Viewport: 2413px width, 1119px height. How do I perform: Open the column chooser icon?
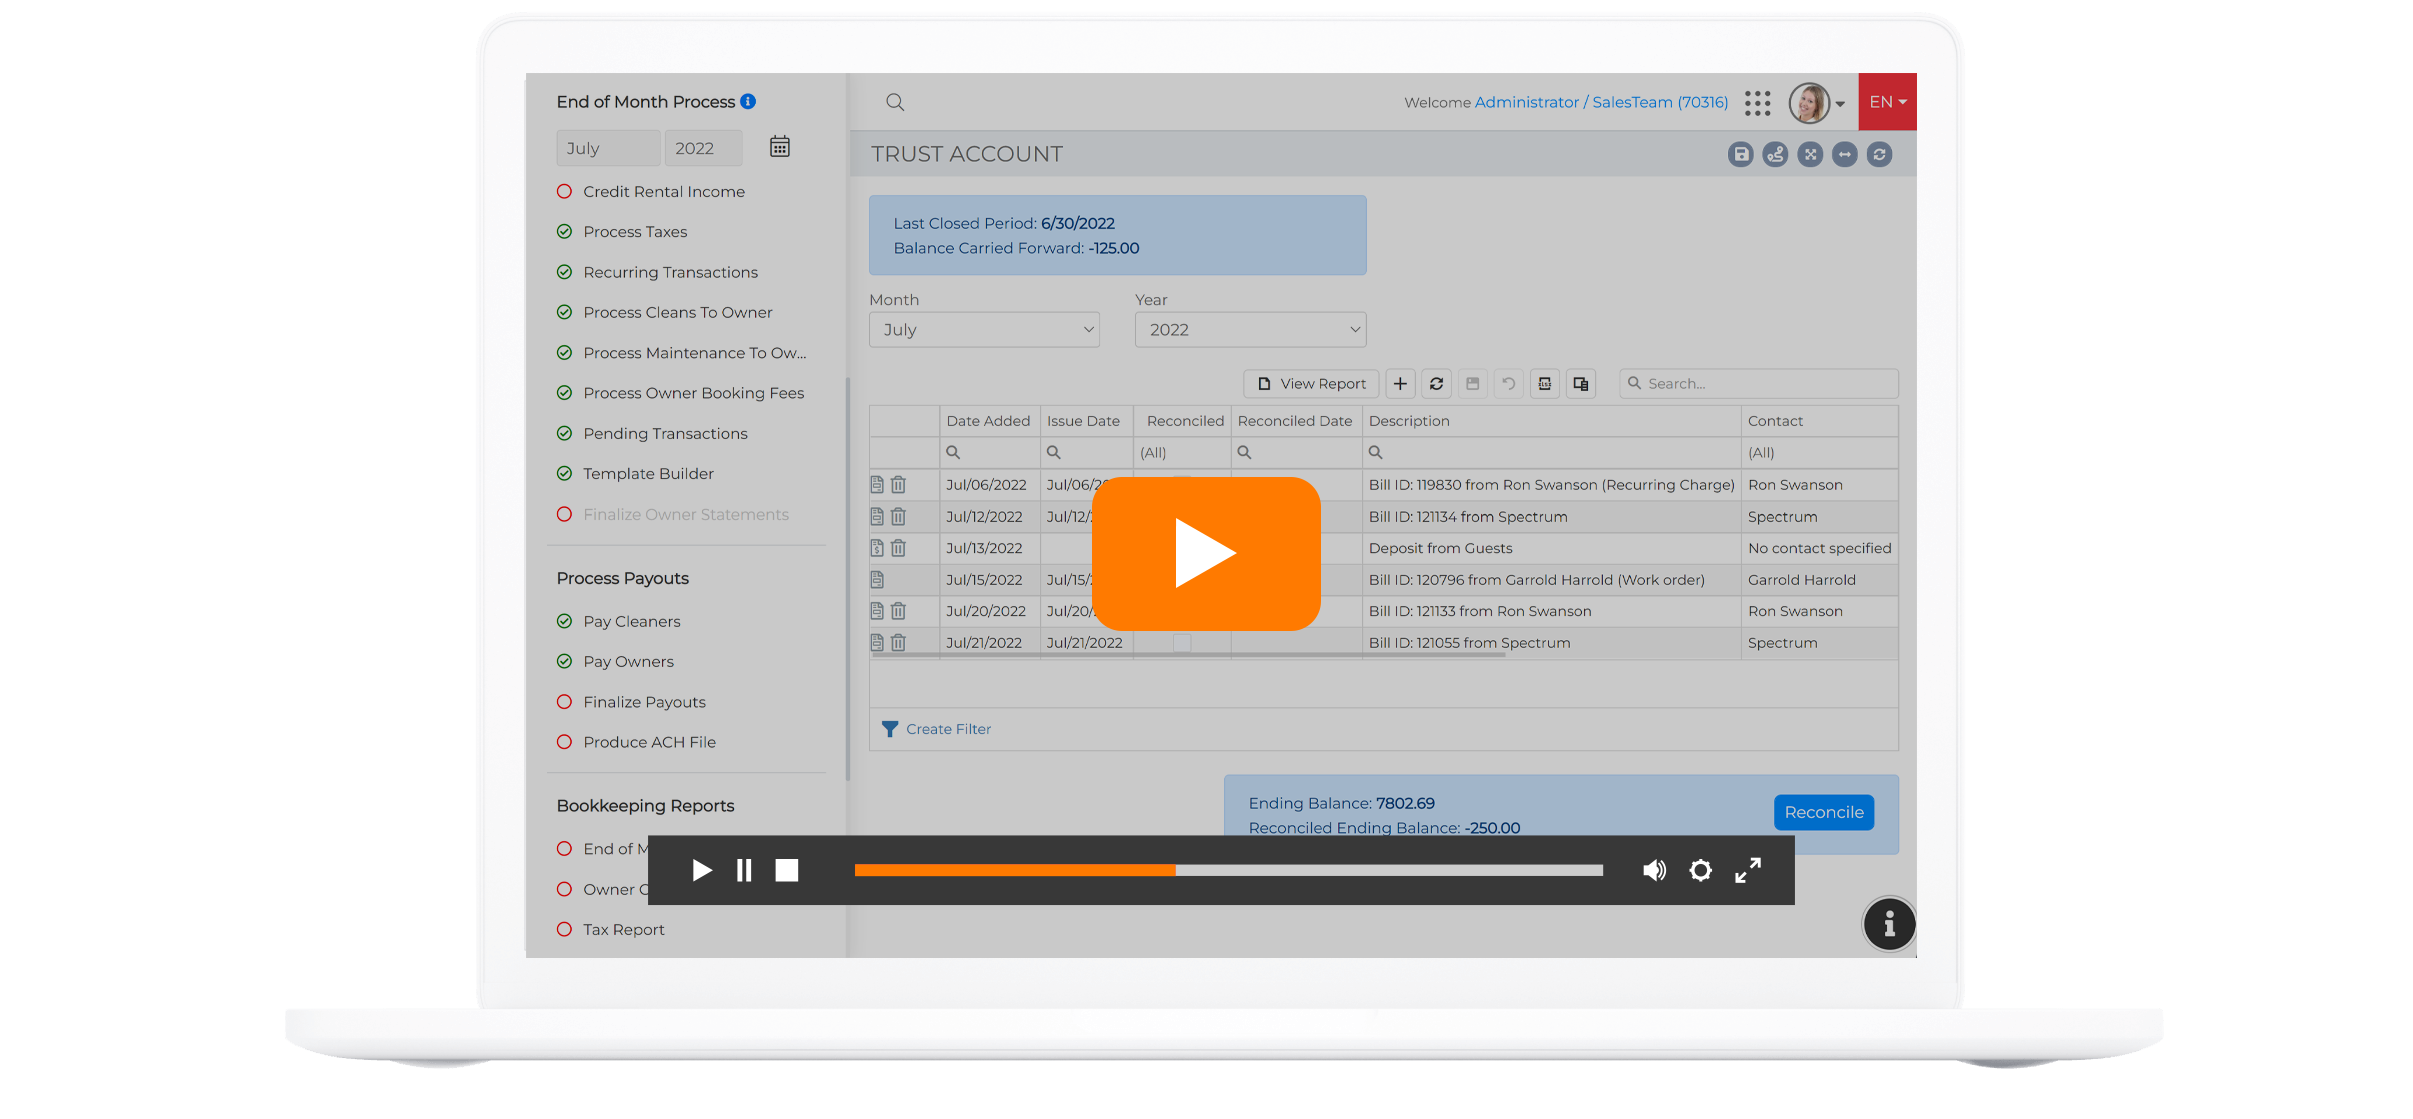[1581, 384]
